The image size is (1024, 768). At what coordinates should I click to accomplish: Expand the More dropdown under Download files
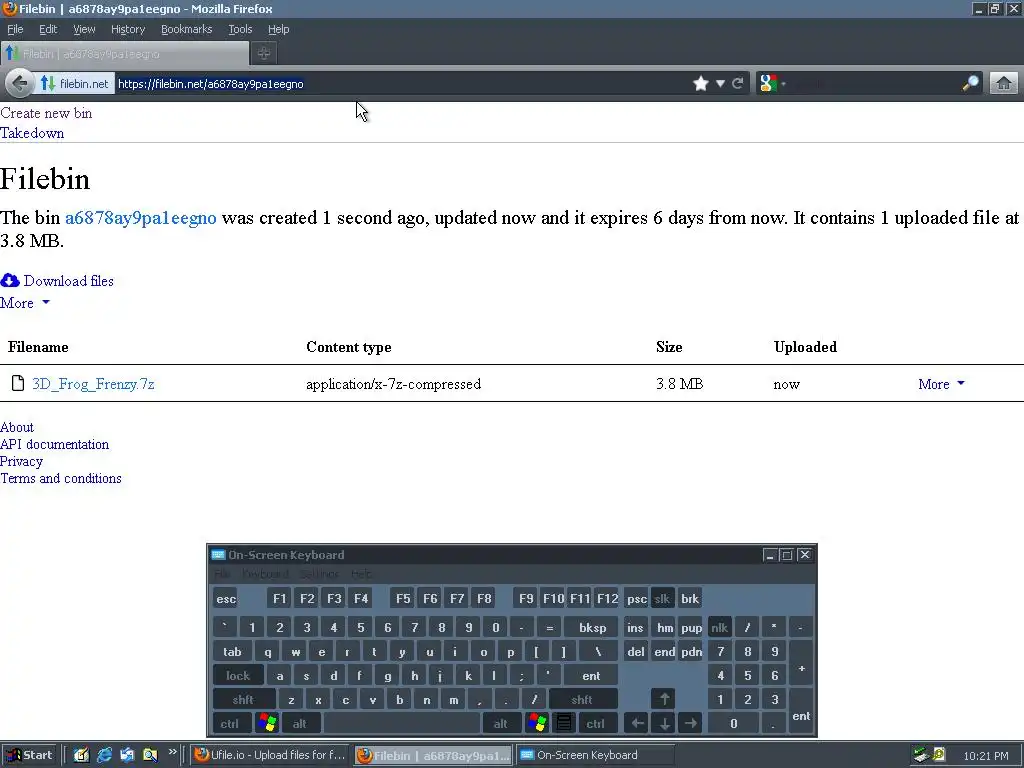25,303
